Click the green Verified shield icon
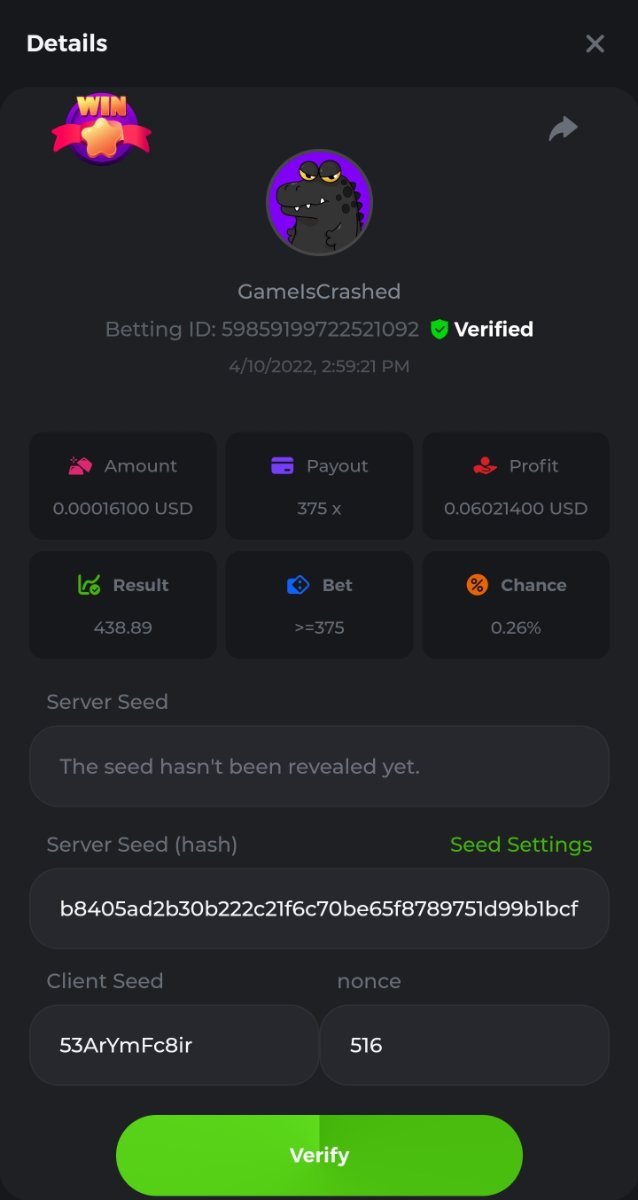The width and height of the screenshot is (638, 1200). (x=439, y=329)
